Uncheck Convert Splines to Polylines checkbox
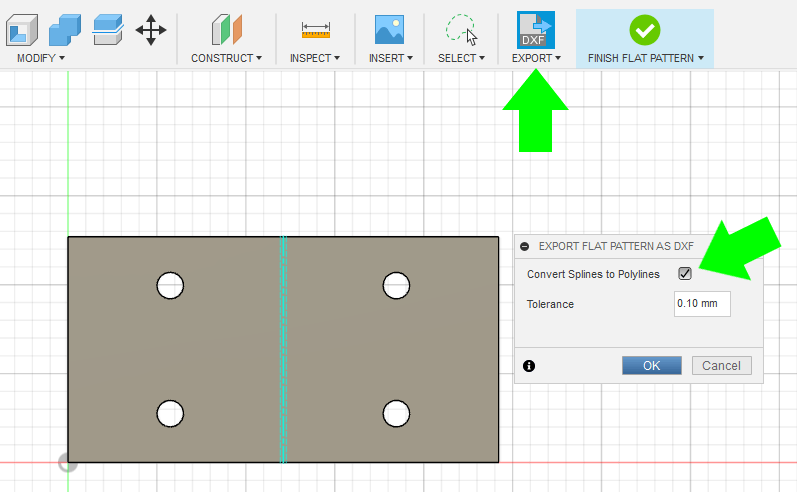The image size is (797, 492). tap(685, 274)
